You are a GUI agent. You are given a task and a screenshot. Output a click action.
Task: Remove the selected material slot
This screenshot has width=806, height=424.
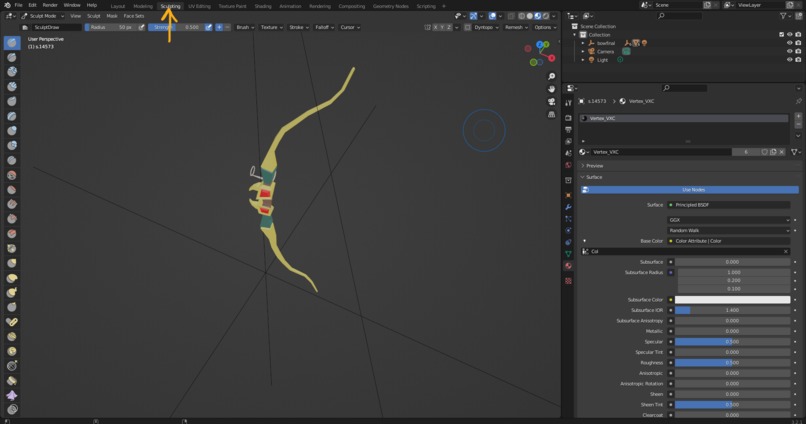click(x=798, y=125)
